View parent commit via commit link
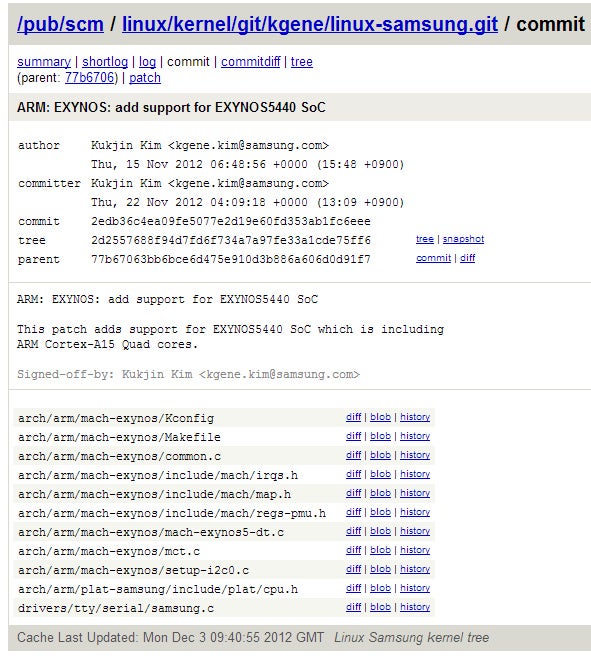Image resolution: width=591 pixels, height=667 pixels. coord(433,258)
